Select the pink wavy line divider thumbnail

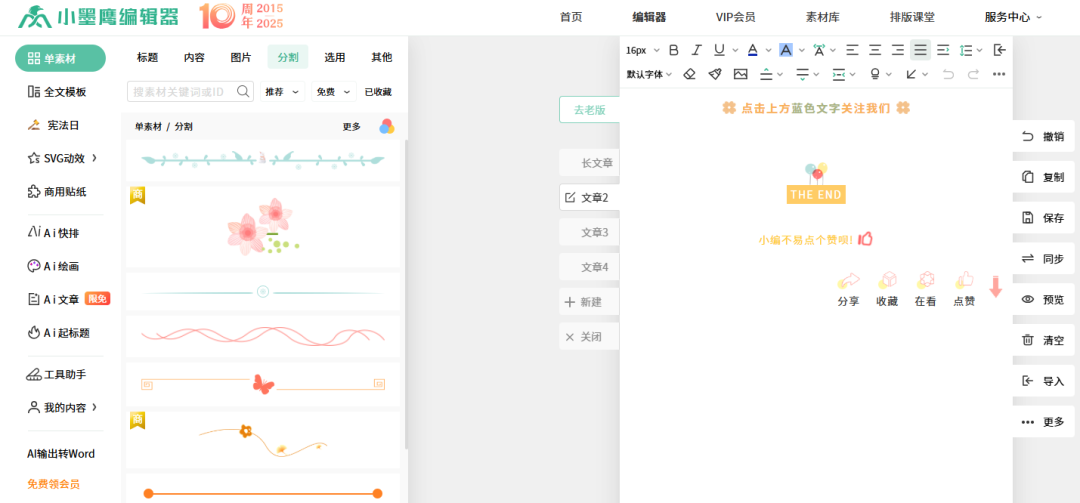[x=262, y=336]
